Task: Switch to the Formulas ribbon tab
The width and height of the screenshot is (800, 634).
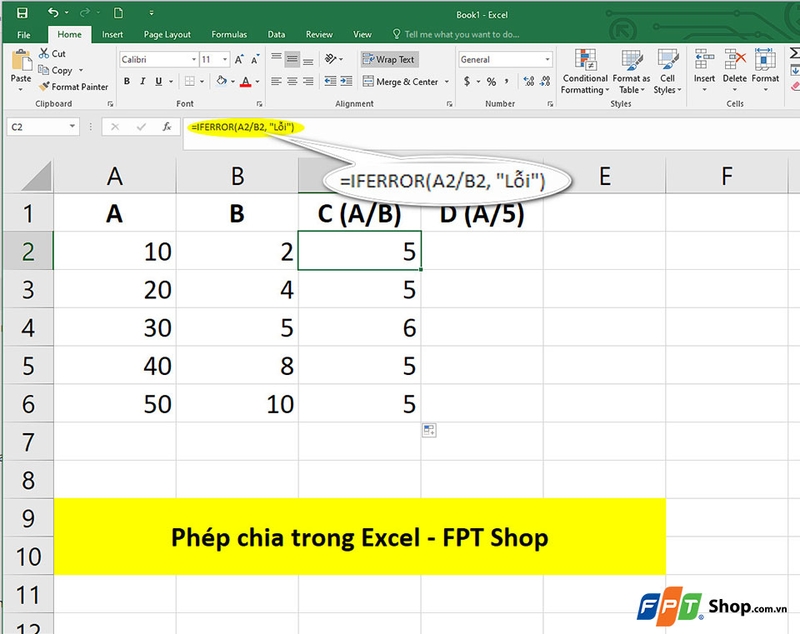Action: pos(229,34)
